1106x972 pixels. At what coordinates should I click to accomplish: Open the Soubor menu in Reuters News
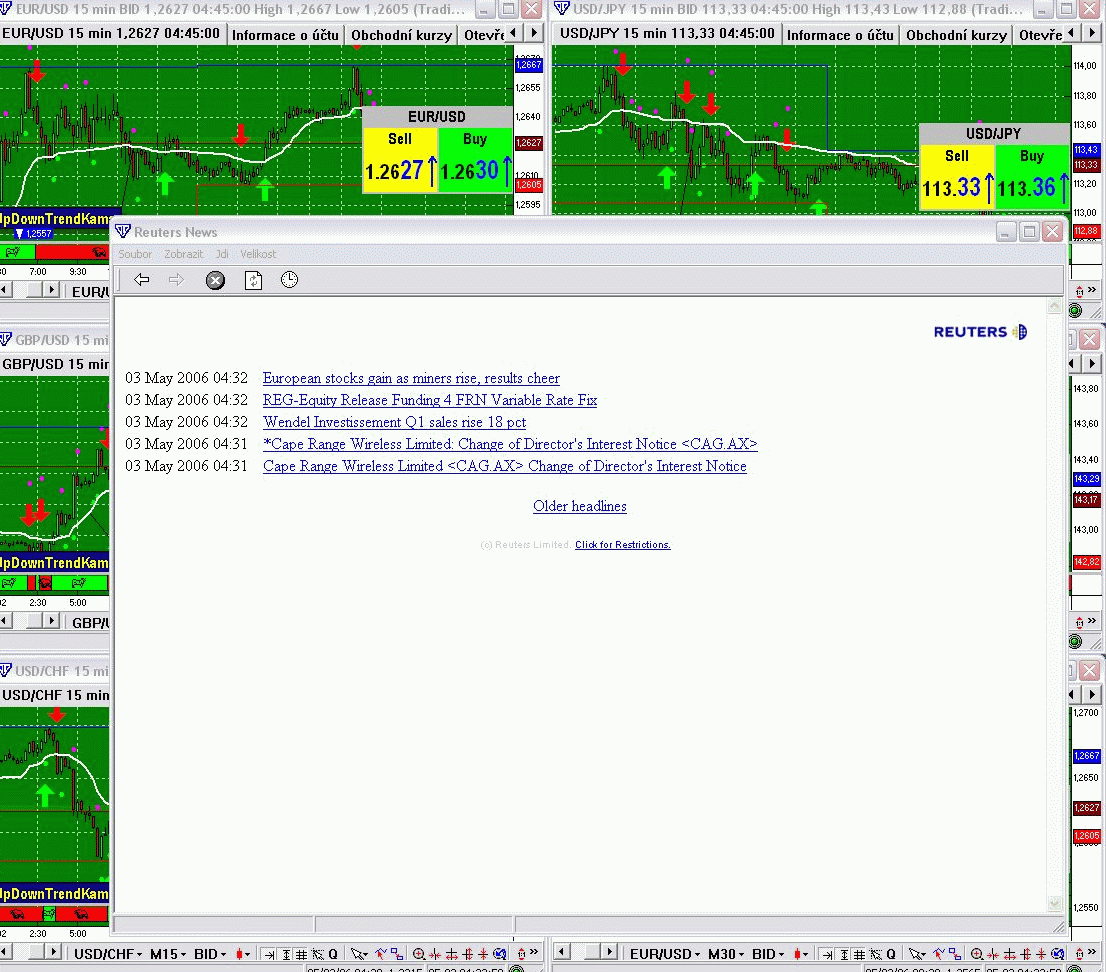coord(135,254)
